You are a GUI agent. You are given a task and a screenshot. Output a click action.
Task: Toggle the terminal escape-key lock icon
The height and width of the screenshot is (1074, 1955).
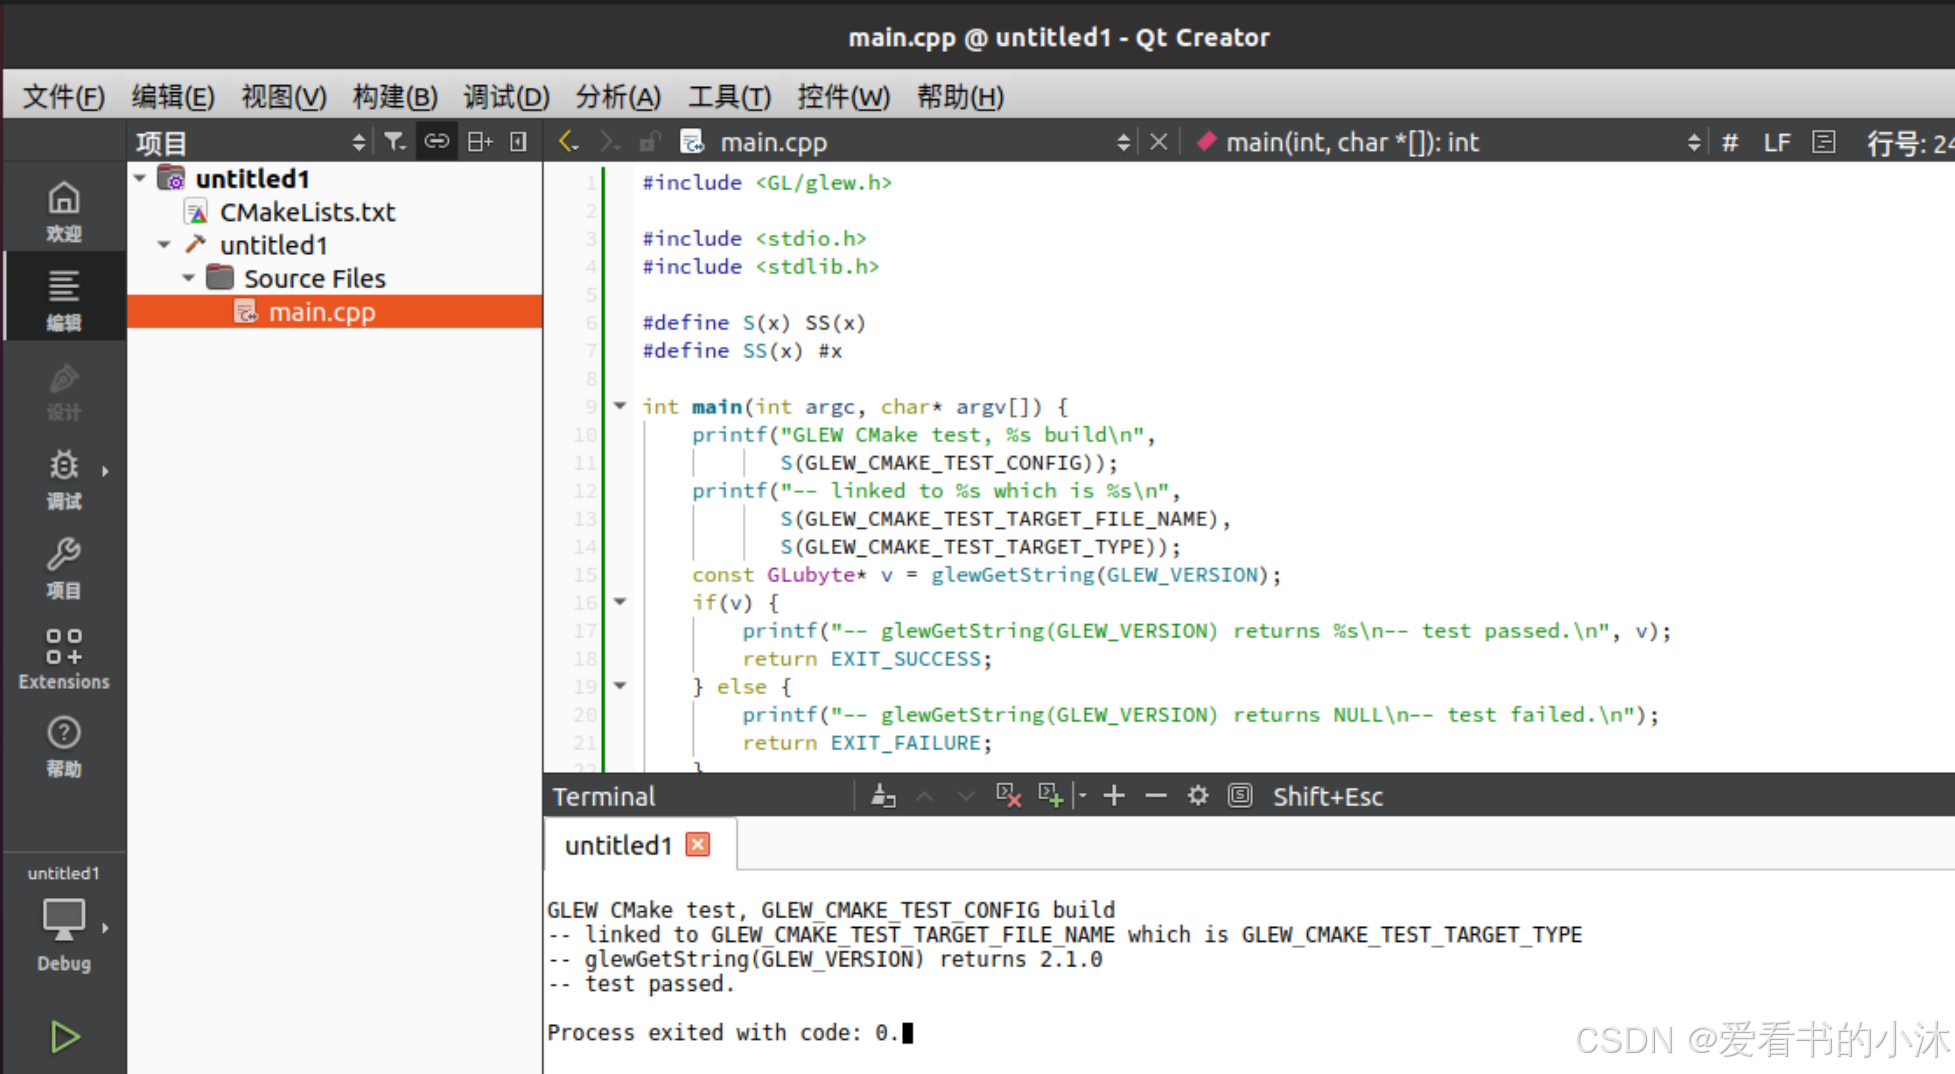[x=1240, y=796]
